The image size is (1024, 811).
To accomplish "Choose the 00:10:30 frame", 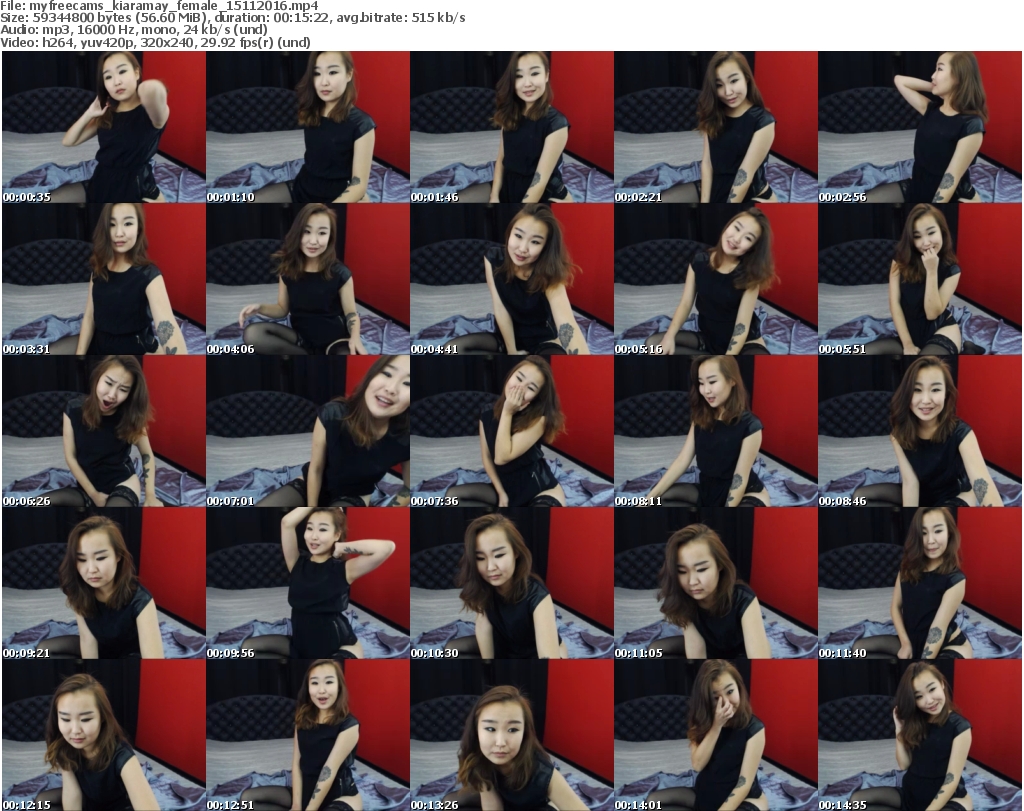I will [512, 584].
